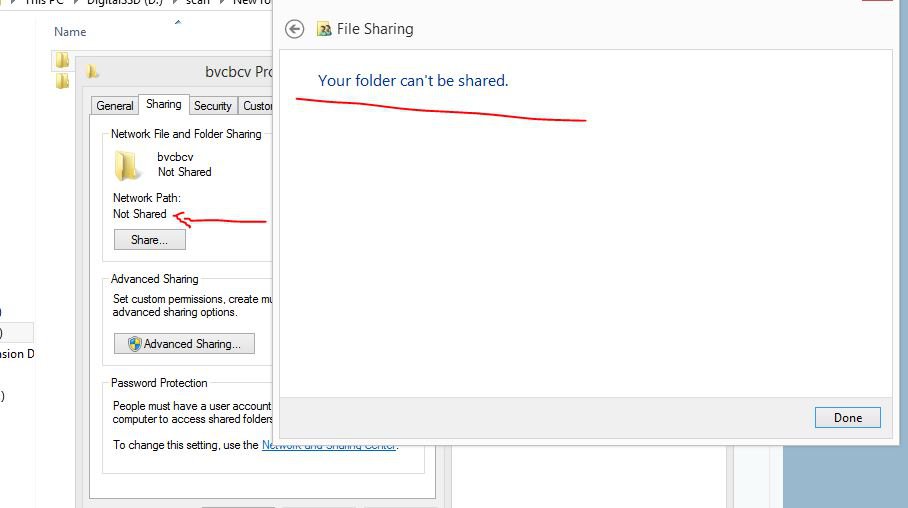Image resolution: width=908 pixels, height=508 pixels.
Task: Click the "Your folder can't be shared" heading
Action: [x=413, y=80]
